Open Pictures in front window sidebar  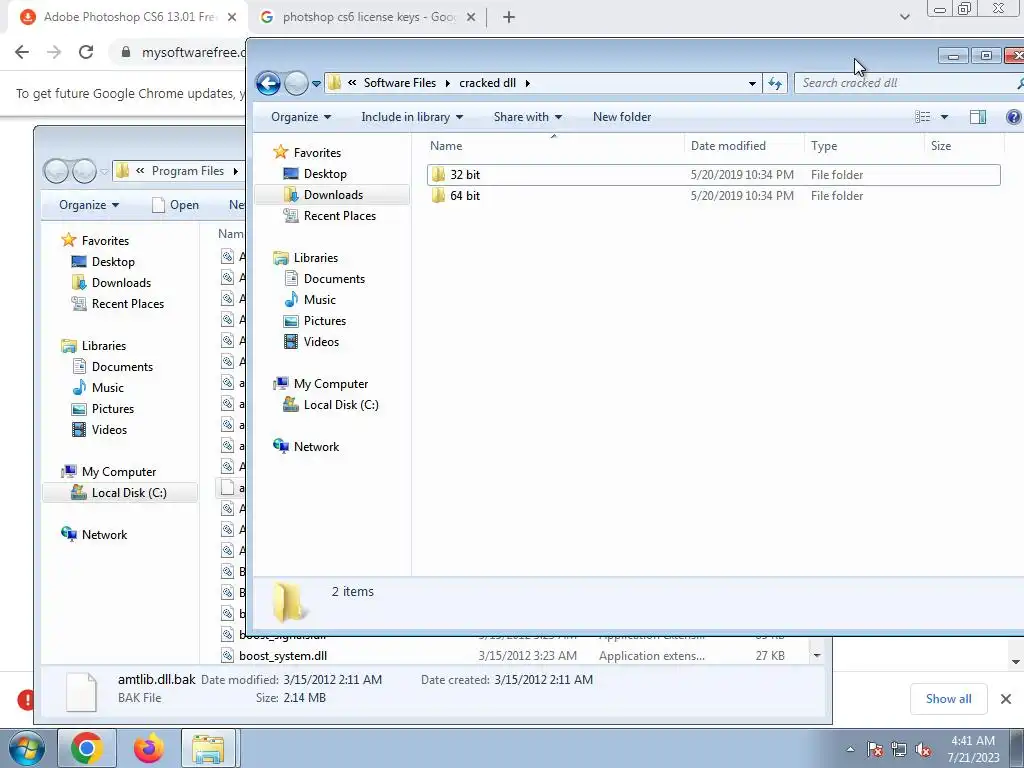click(325, 321)
